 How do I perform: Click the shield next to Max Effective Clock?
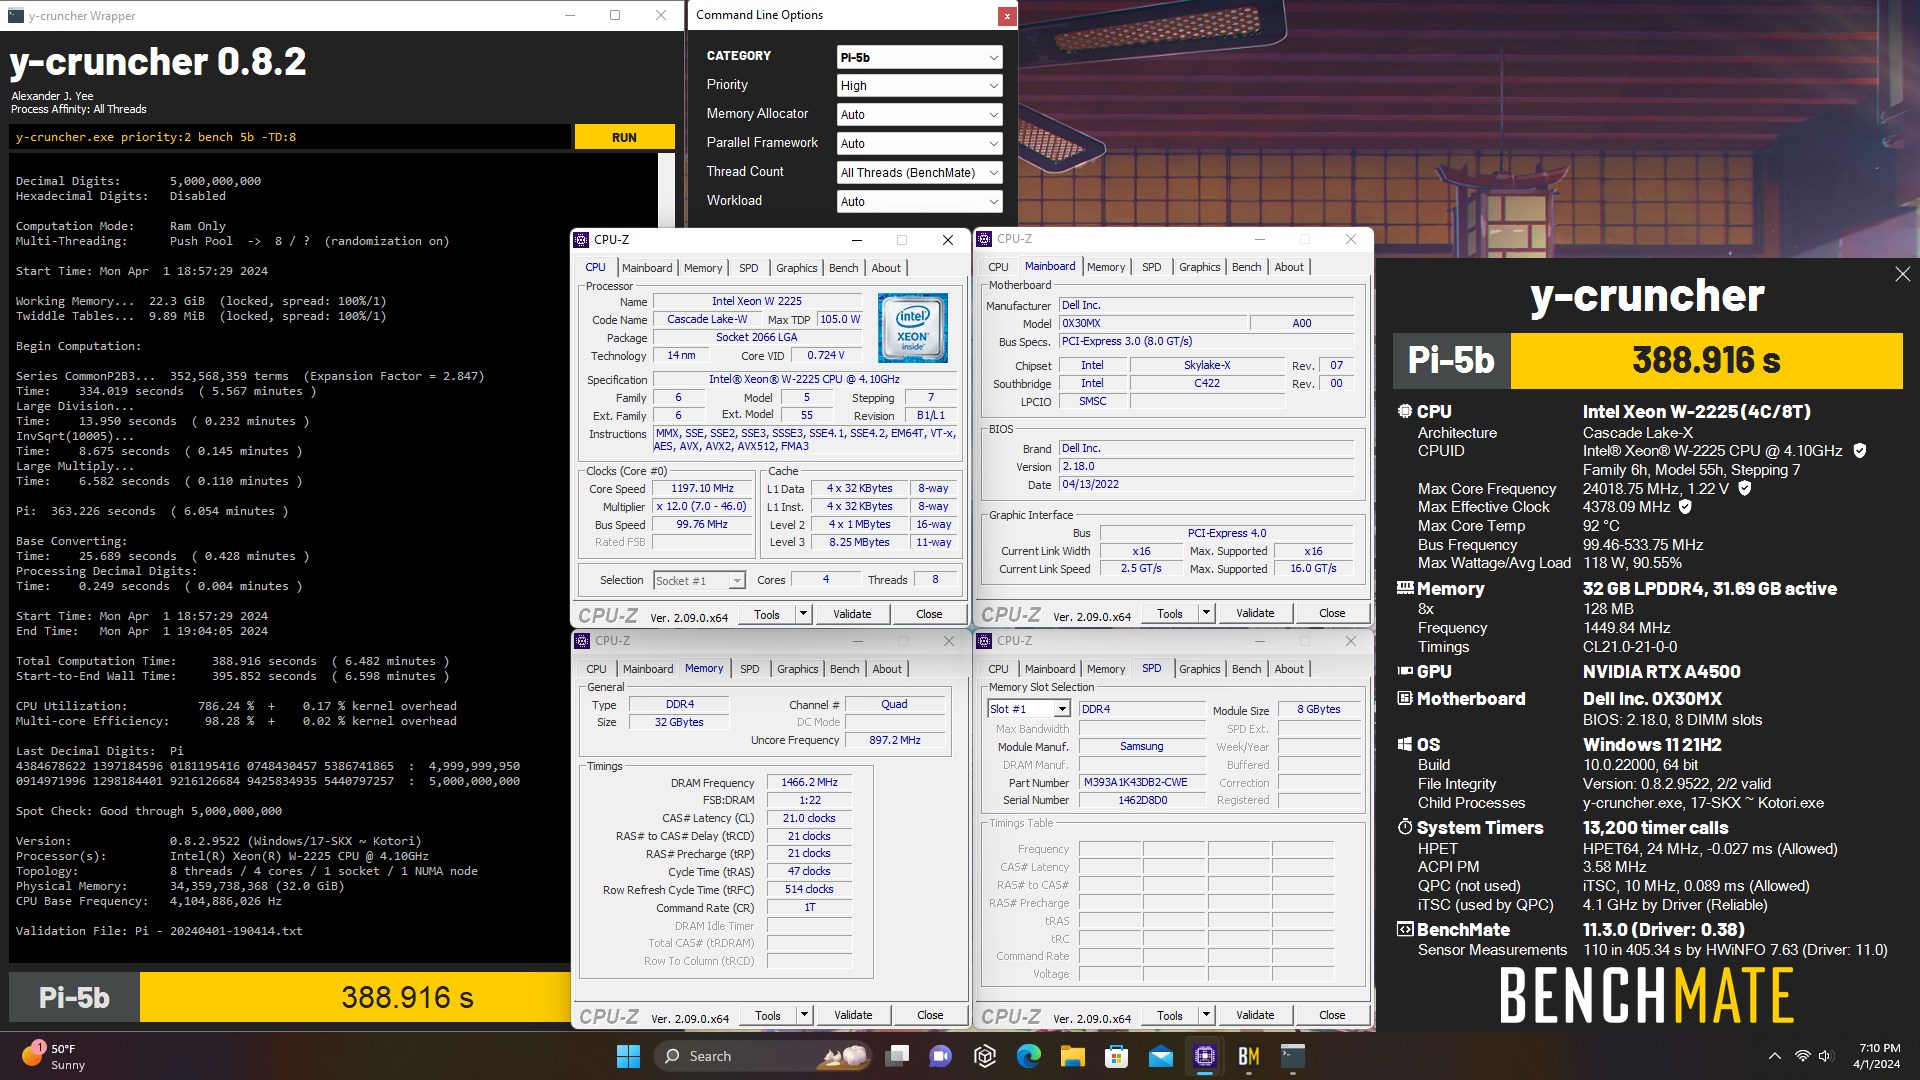(x=1685, y=507)
